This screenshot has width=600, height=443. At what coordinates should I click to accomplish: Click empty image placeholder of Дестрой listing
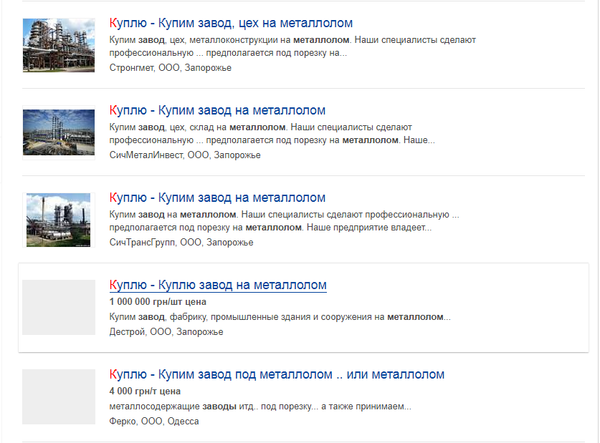click(59, 307)
